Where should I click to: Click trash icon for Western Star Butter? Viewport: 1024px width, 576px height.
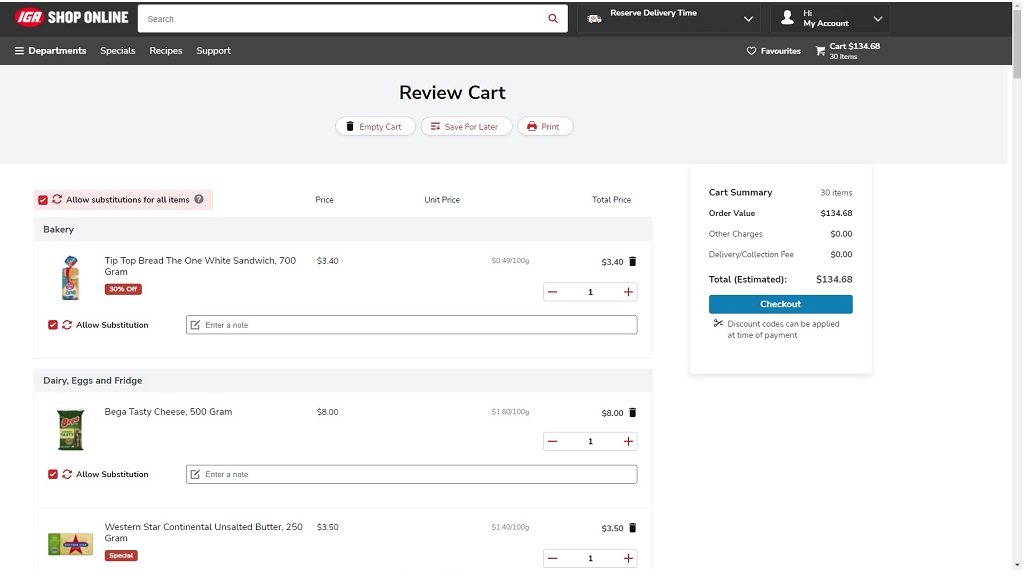[x=632, y=528]
